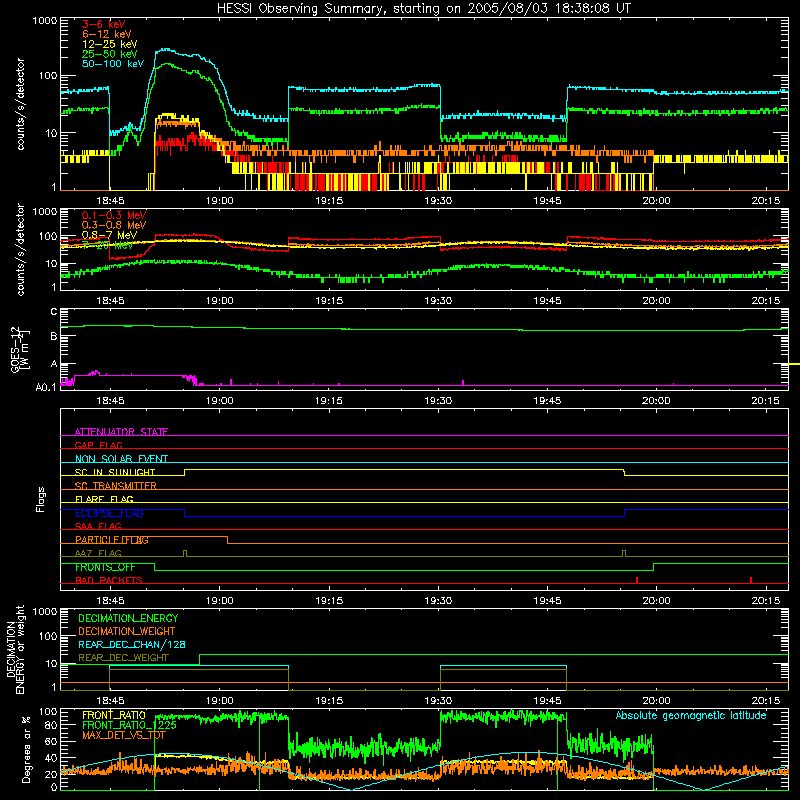
Task: Select the FLARE_FLAG label
Action: (x=104, y=499)
